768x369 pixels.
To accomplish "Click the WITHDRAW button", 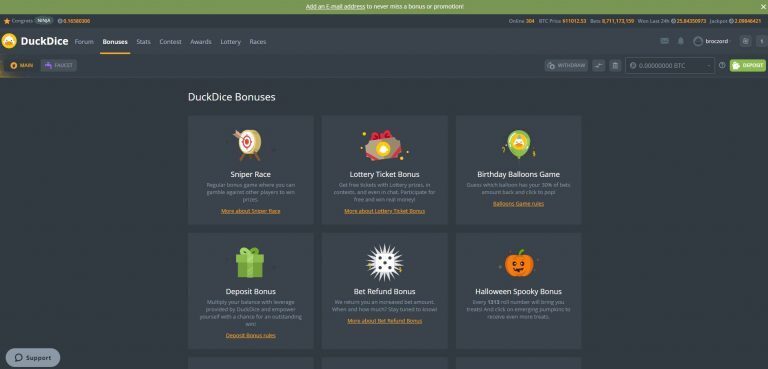I will point(566,66).
